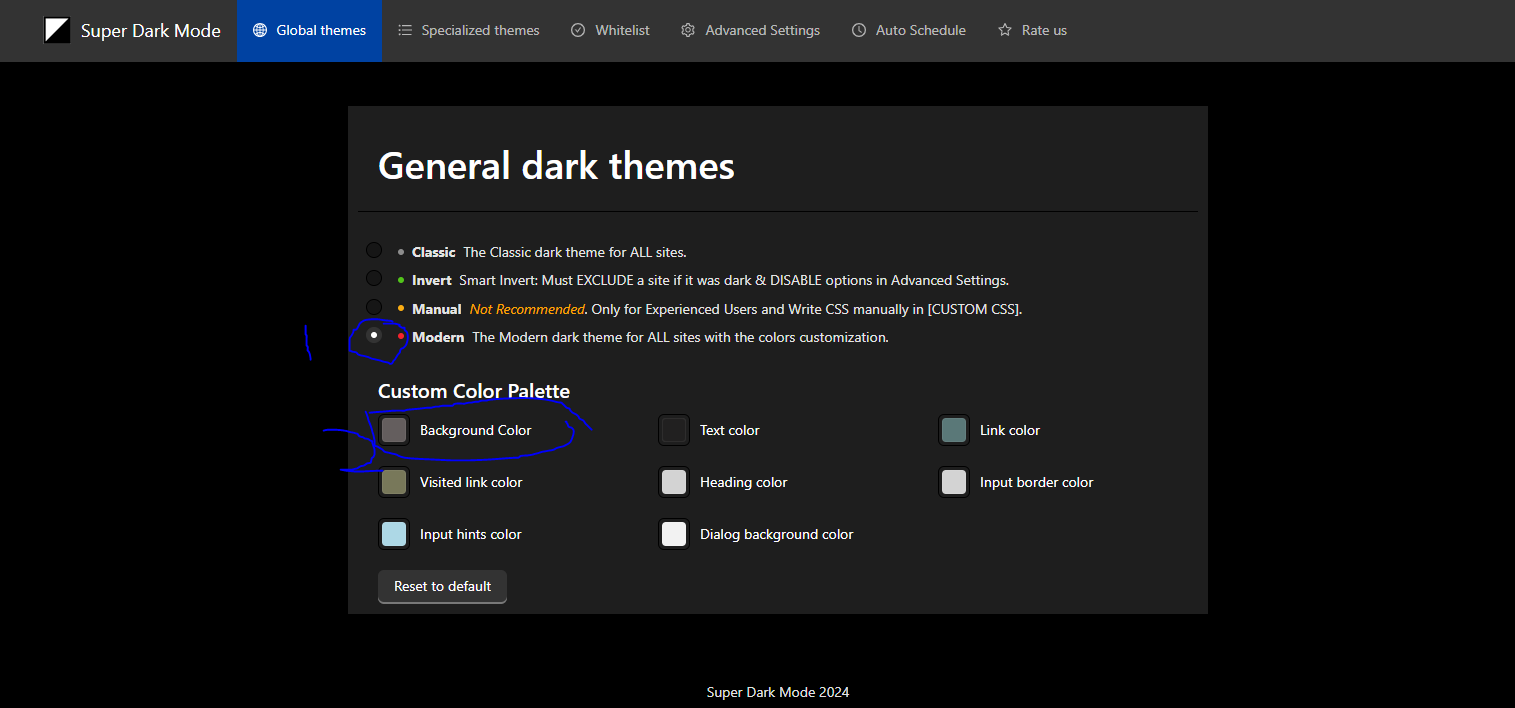The image size is (1515, 708).
Task: Click the Super Dark Mode logo icon
Action: coord(57,30)
